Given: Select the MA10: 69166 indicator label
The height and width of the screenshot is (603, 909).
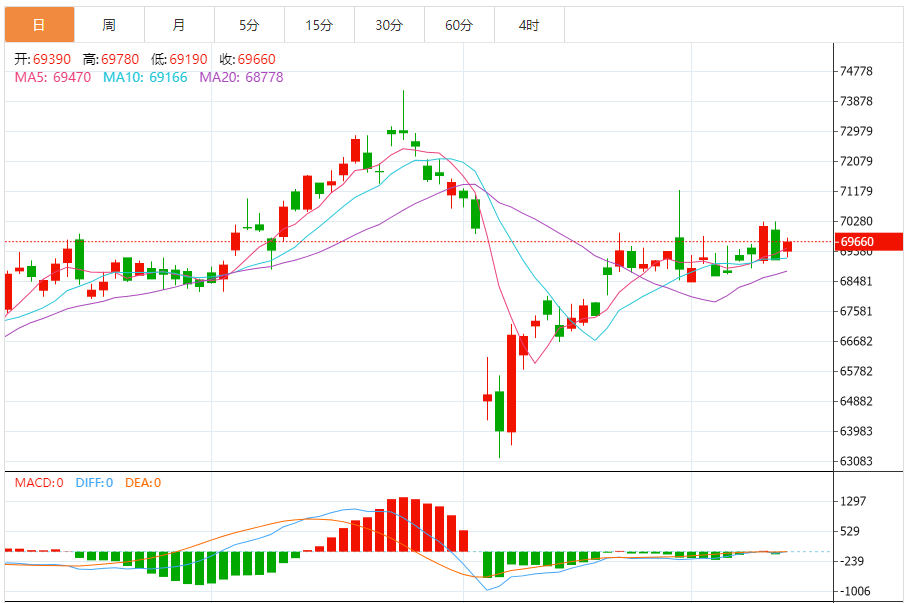Looking at the screenshot, I should coord(145,77).
